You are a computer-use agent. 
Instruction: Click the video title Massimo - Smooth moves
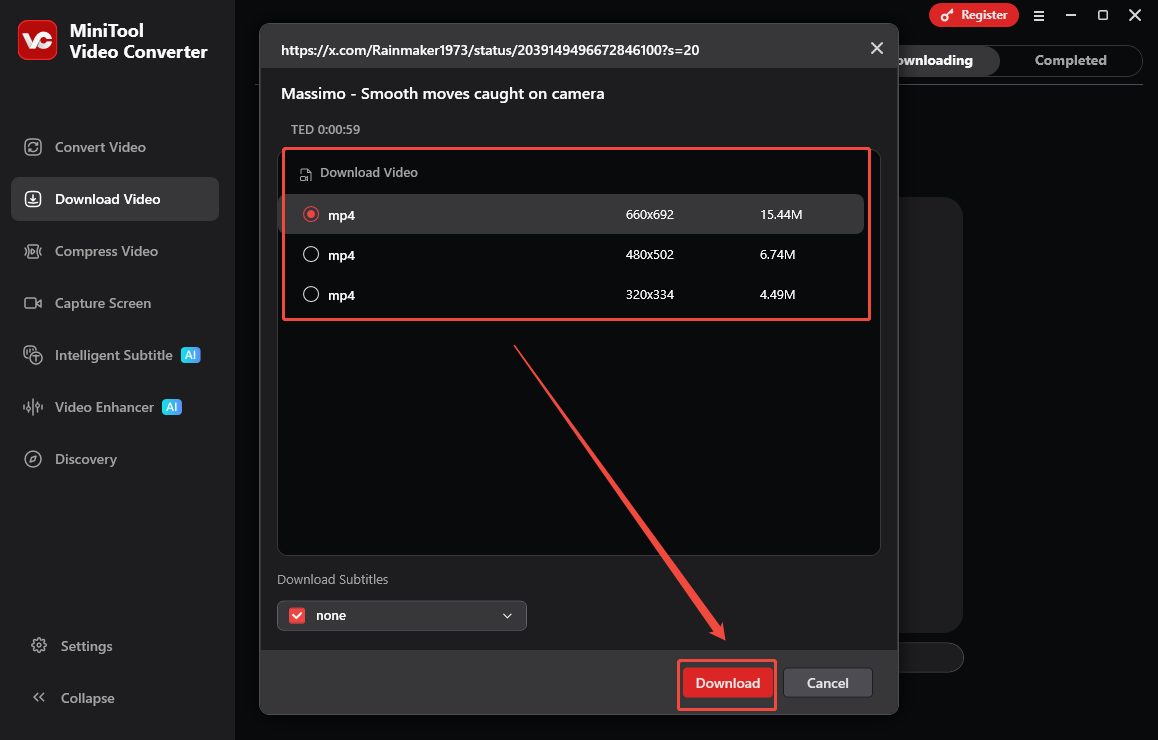(x=442, y=94)
